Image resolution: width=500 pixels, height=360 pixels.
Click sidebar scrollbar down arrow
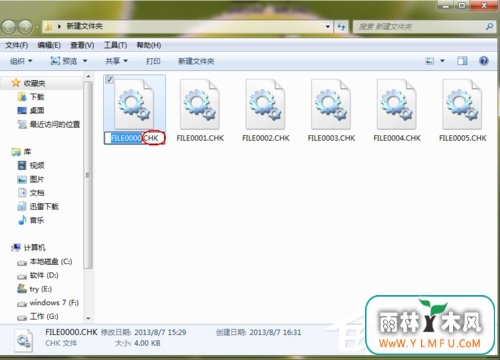point(88,318)
